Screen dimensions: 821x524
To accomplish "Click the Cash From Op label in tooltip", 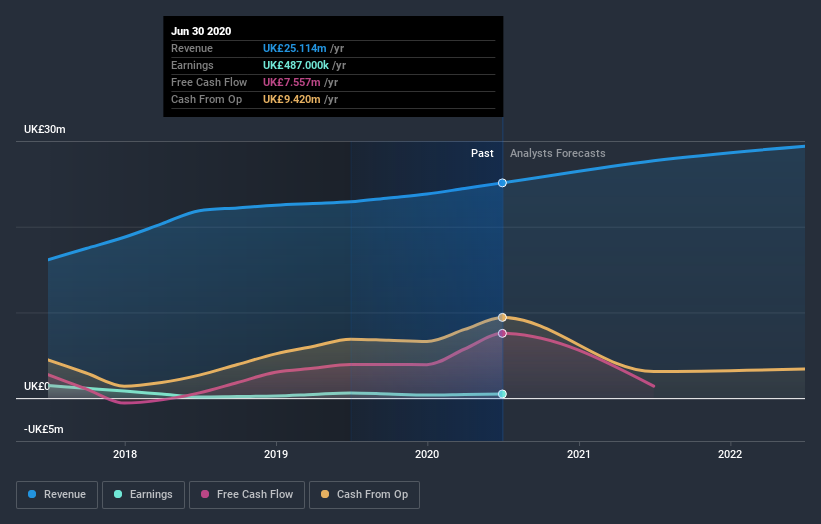I will pos(206,99).
